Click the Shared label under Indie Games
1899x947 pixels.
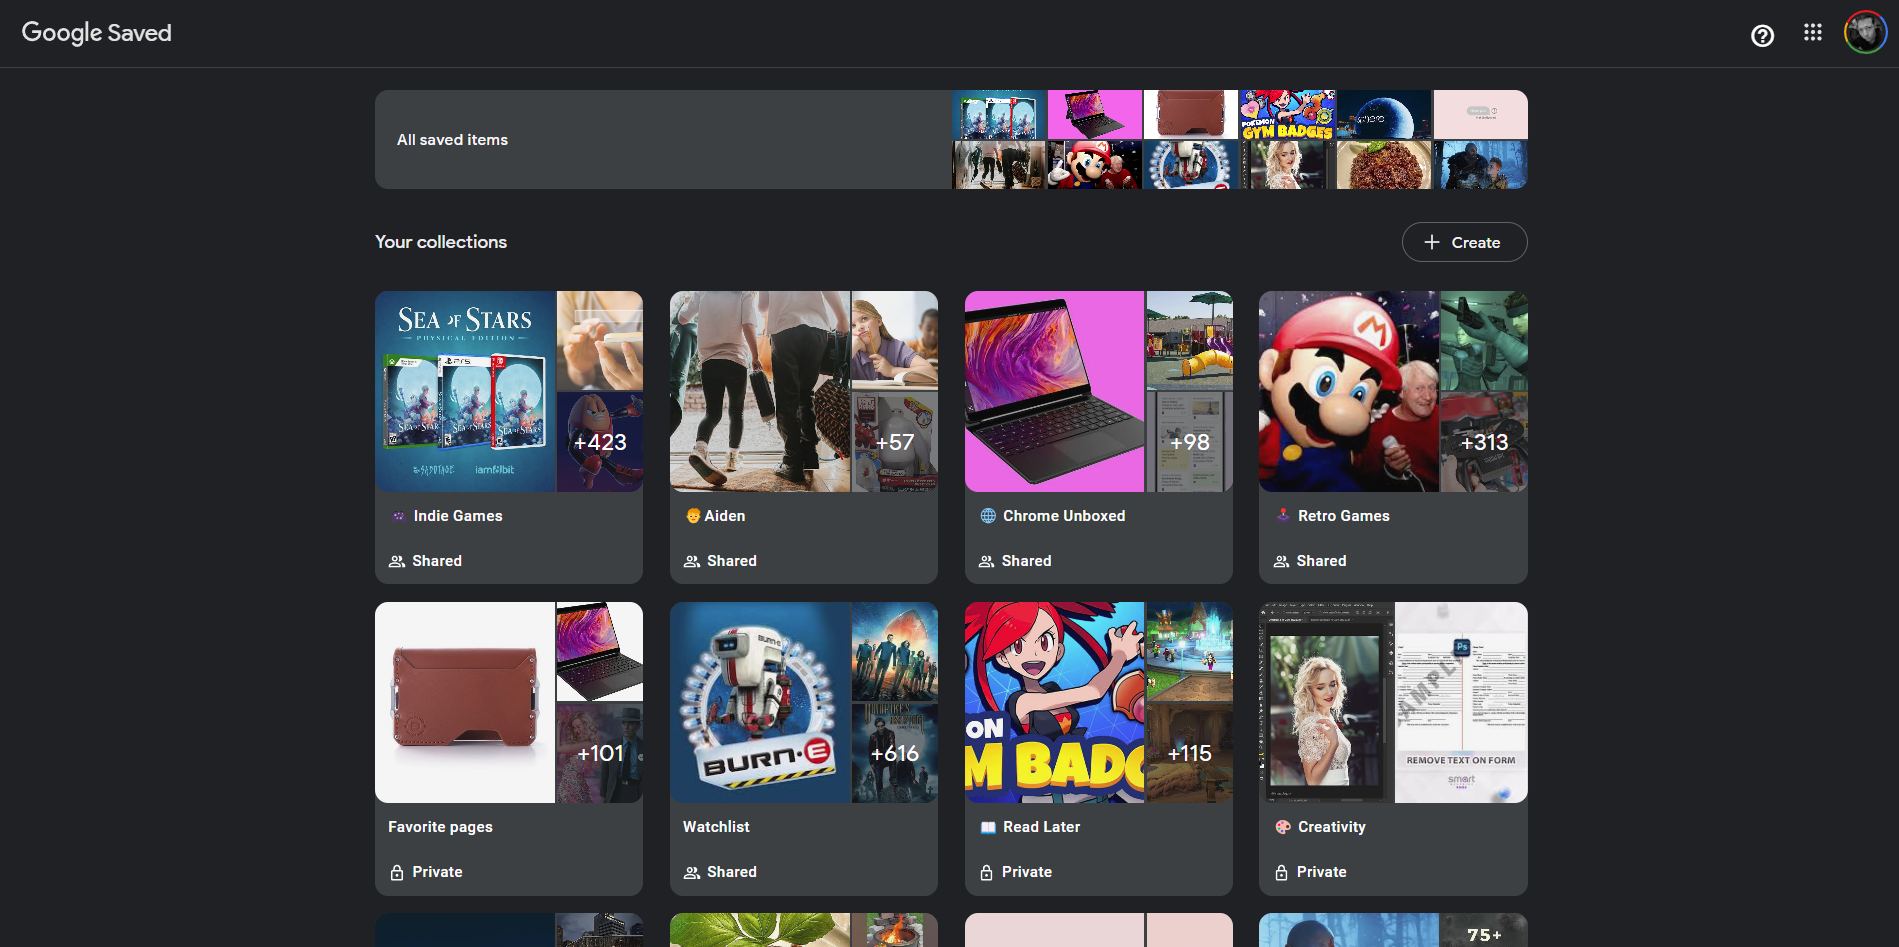437,561
